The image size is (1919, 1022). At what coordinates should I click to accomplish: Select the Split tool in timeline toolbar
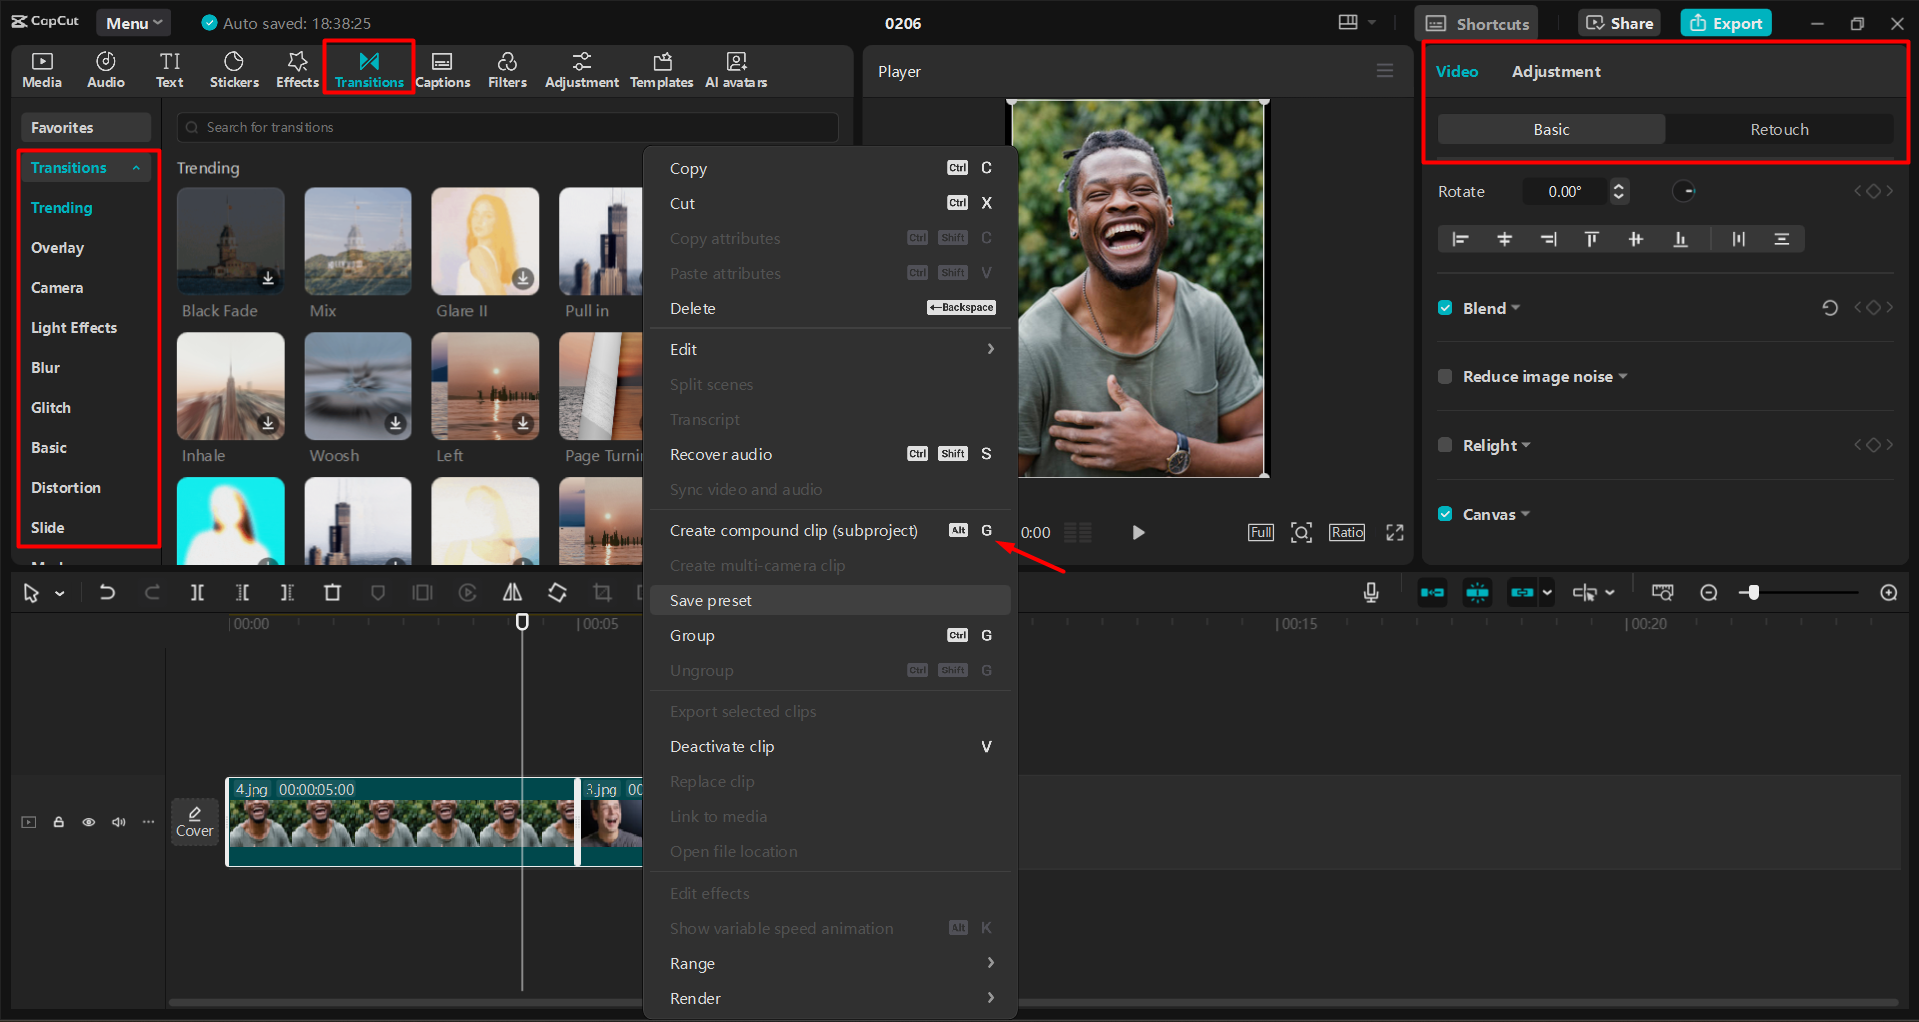pyautogui.click(x=197, y=592)
